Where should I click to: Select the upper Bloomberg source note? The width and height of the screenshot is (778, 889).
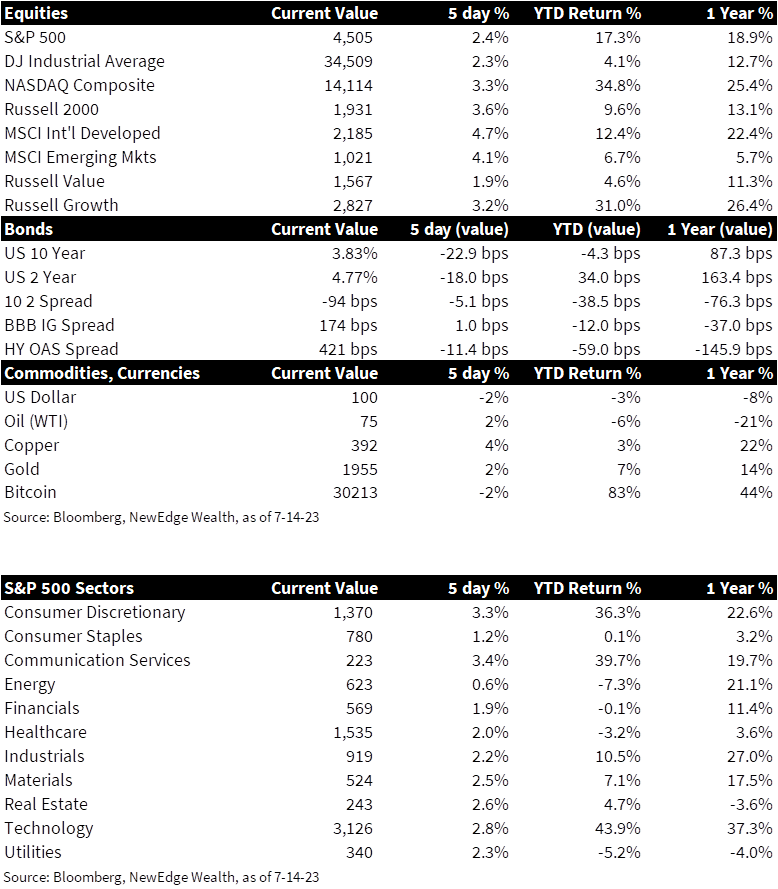[161, 517]
